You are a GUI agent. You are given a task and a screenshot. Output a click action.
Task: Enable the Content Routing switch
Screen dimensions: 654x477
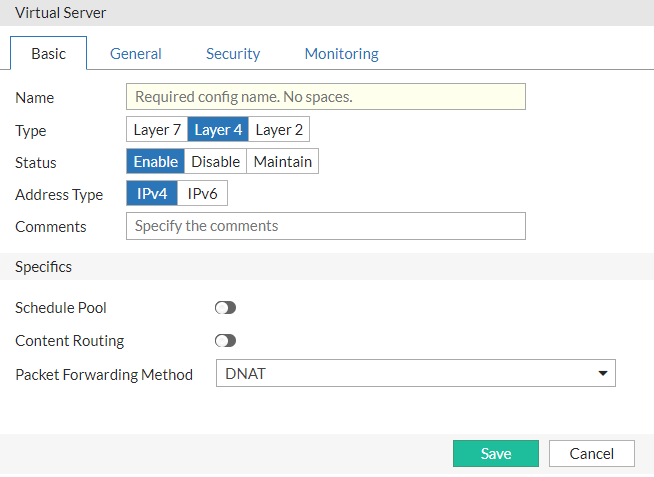(x=225, y=341)
